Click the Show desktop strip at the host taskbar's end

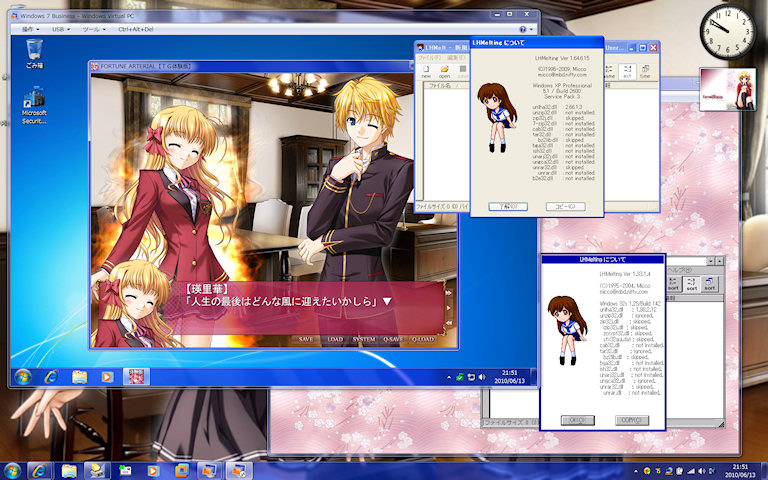765,471
